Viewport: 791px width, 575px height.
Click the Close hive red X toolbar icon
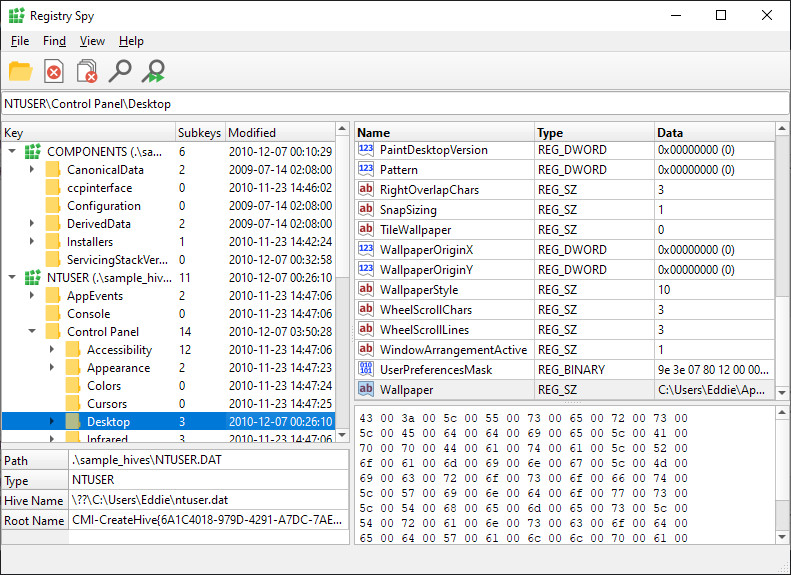[53, 71]
